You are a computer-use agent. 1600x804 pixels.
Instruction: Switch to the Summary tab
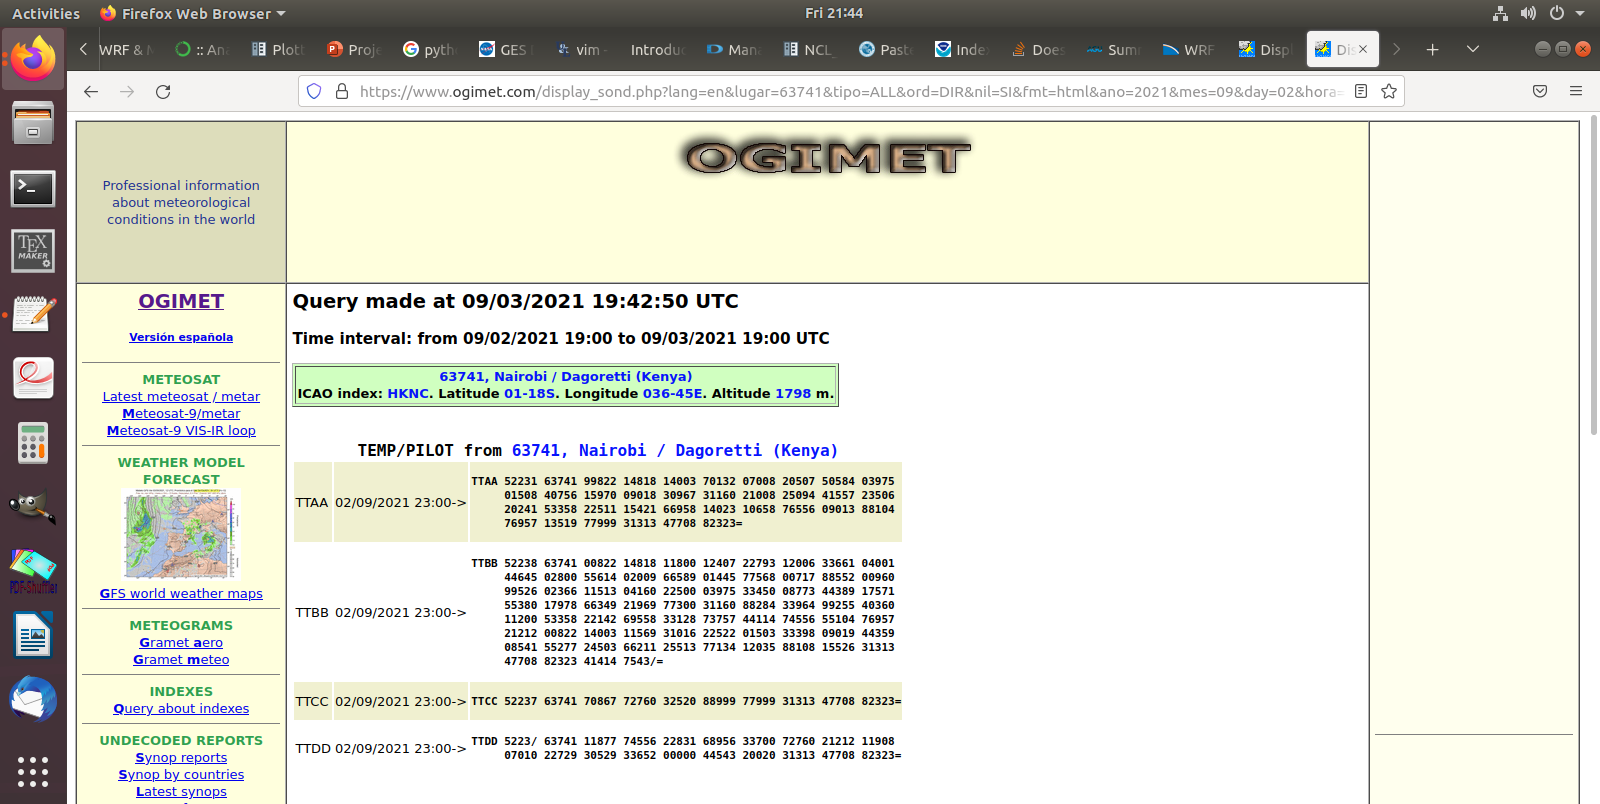[1113, 49]
